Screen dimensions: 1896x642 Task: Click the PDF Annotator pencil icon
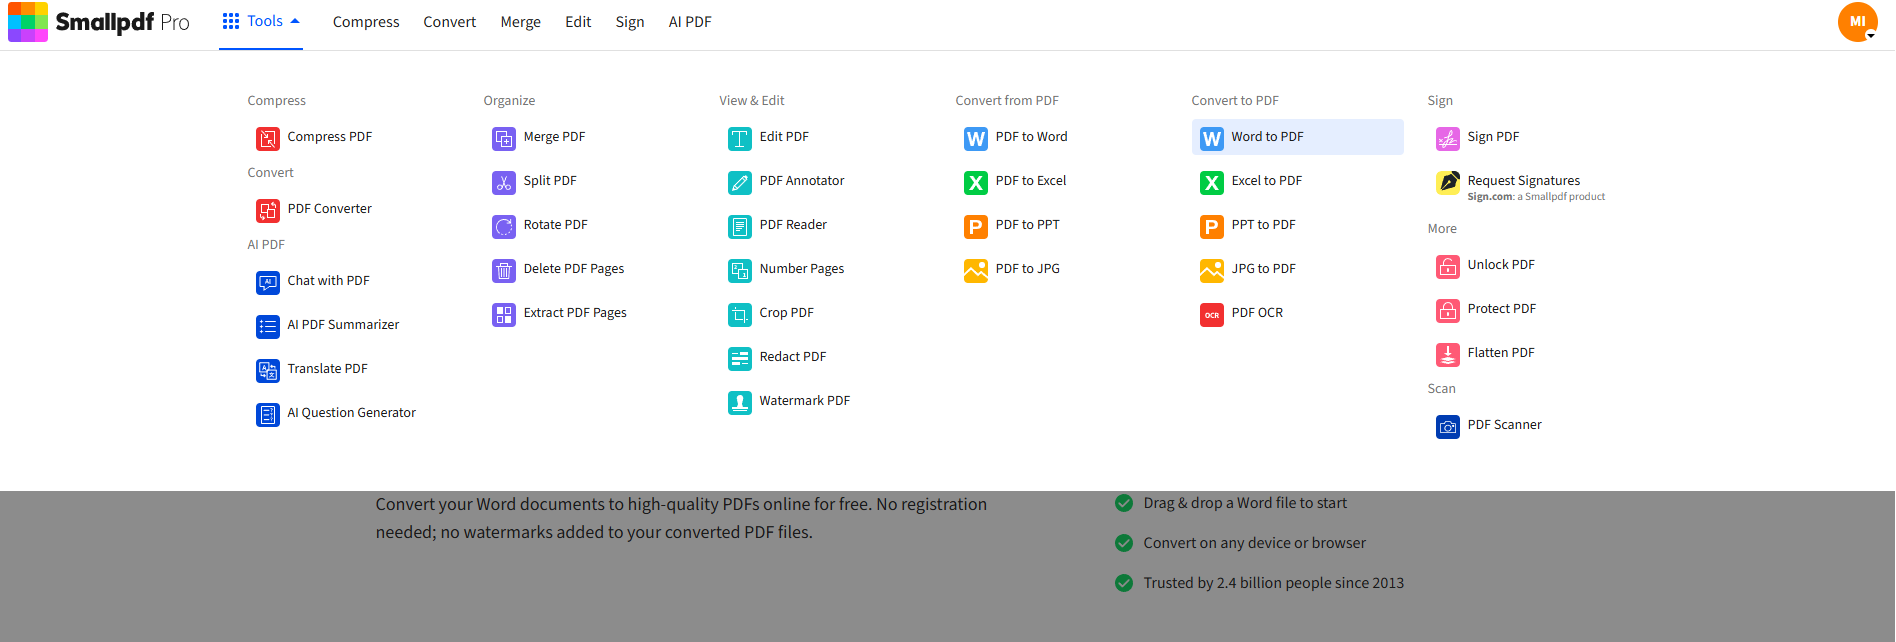click(740, 182)
